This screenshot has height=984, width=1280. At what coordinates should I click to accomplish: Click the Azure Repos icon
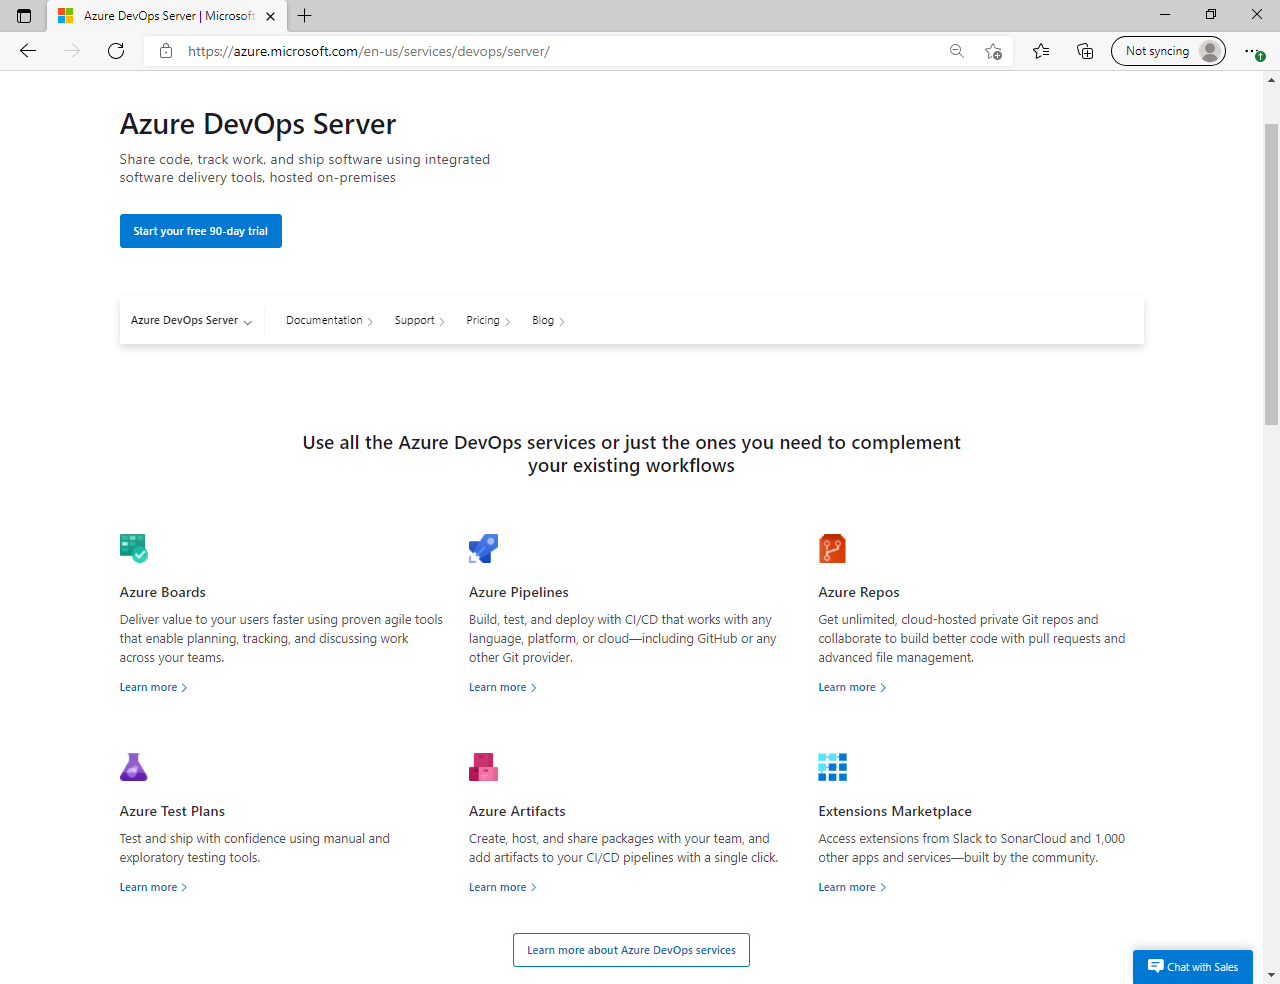click(x=832, y=548)
